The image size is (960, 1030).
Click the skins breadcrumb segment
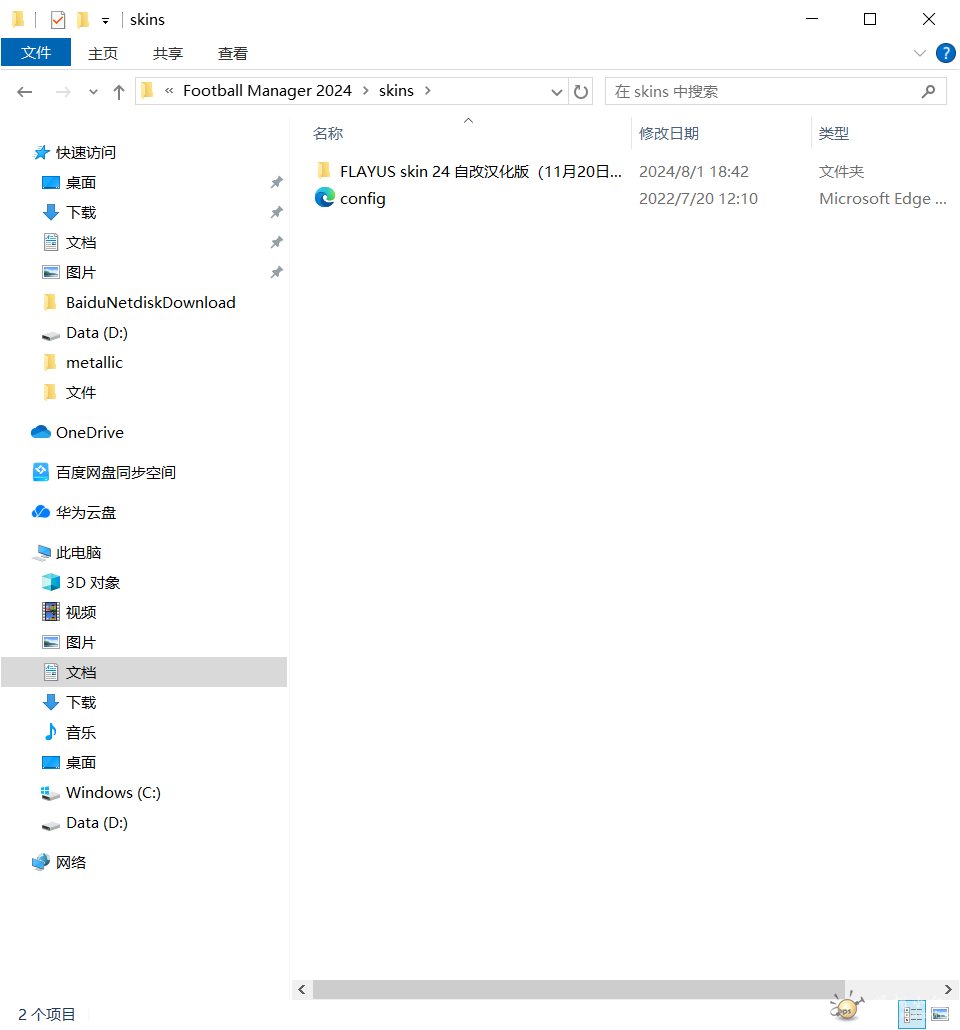pyautogui.click(x=396, y=91)
